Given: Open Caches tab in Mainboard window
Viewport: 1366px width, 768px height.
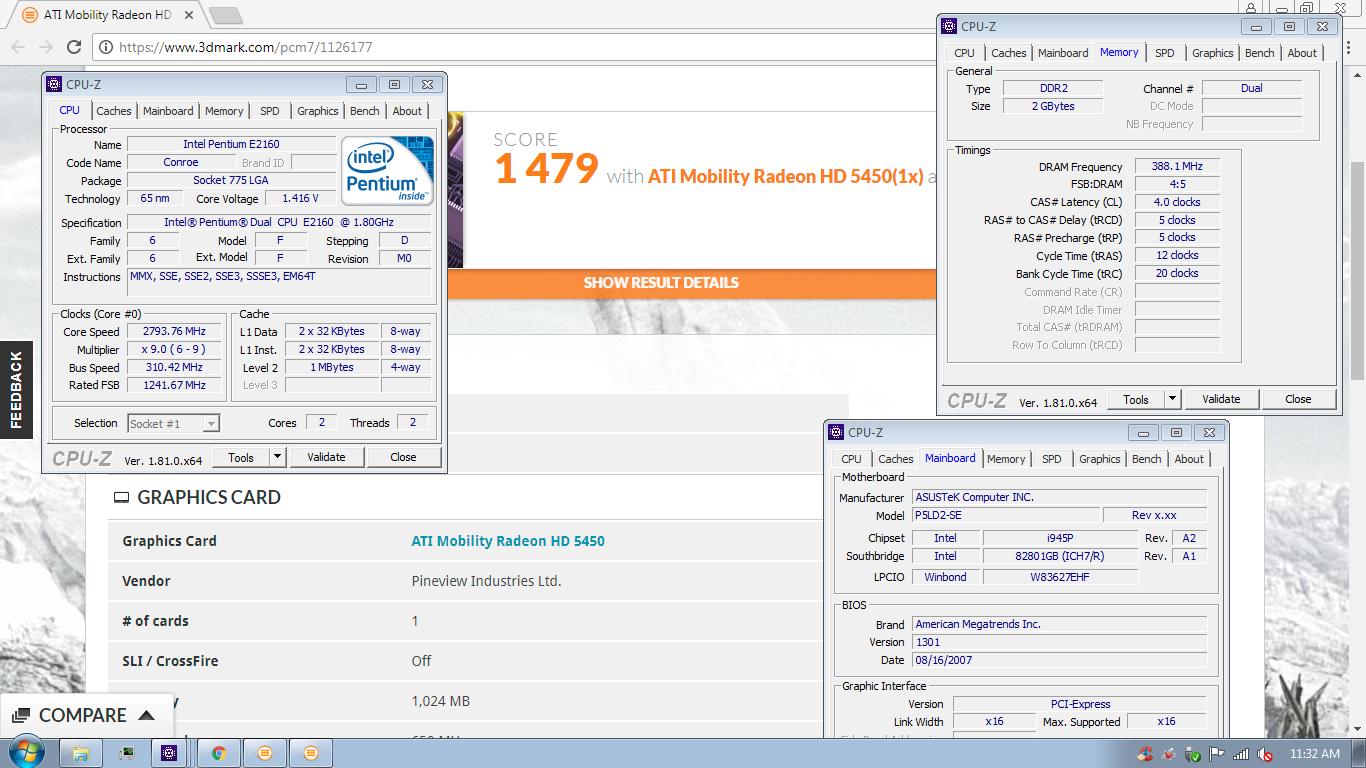Looking at the screenshot, I should [x=896, y=459].
